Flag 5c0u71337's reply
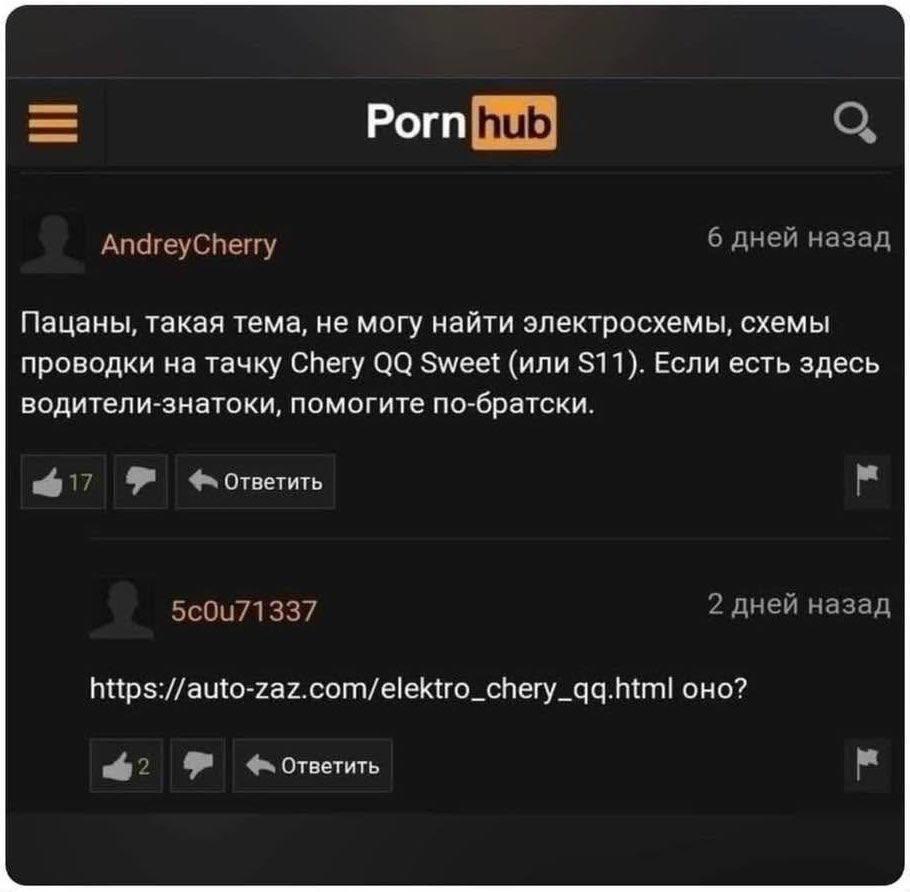Viewport: 910px width, 892px height. pos(867,765)
